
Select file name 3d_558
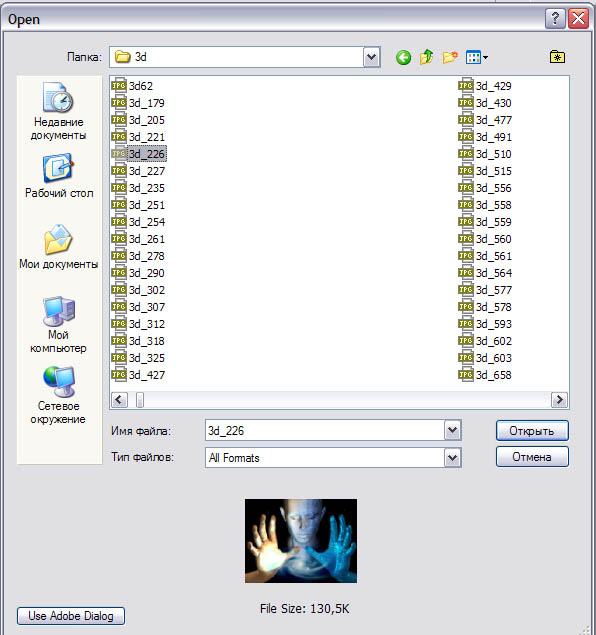(494, 205)
